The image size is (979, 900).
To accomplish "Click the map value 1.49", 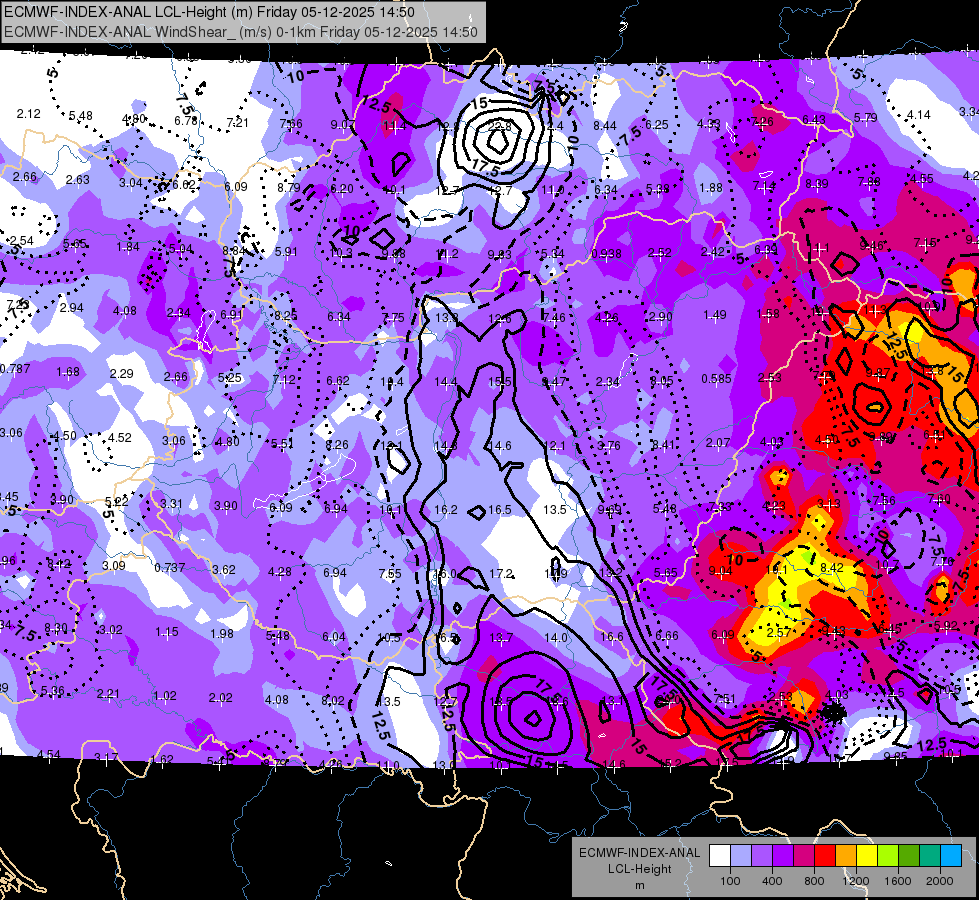I will pos(715,315).
